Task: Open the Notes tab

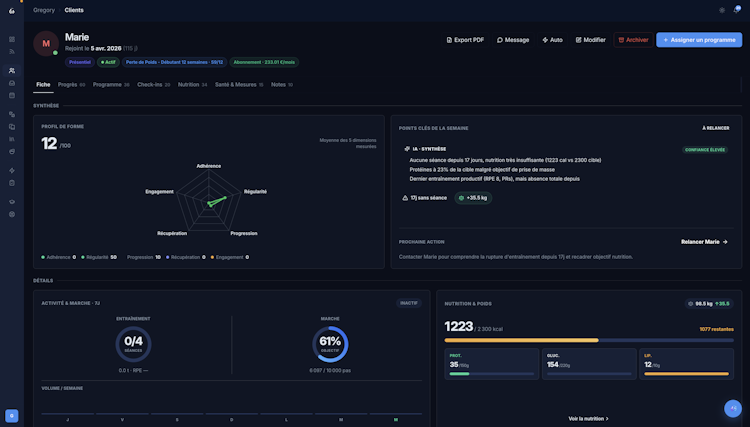Action: click(282, 85)
